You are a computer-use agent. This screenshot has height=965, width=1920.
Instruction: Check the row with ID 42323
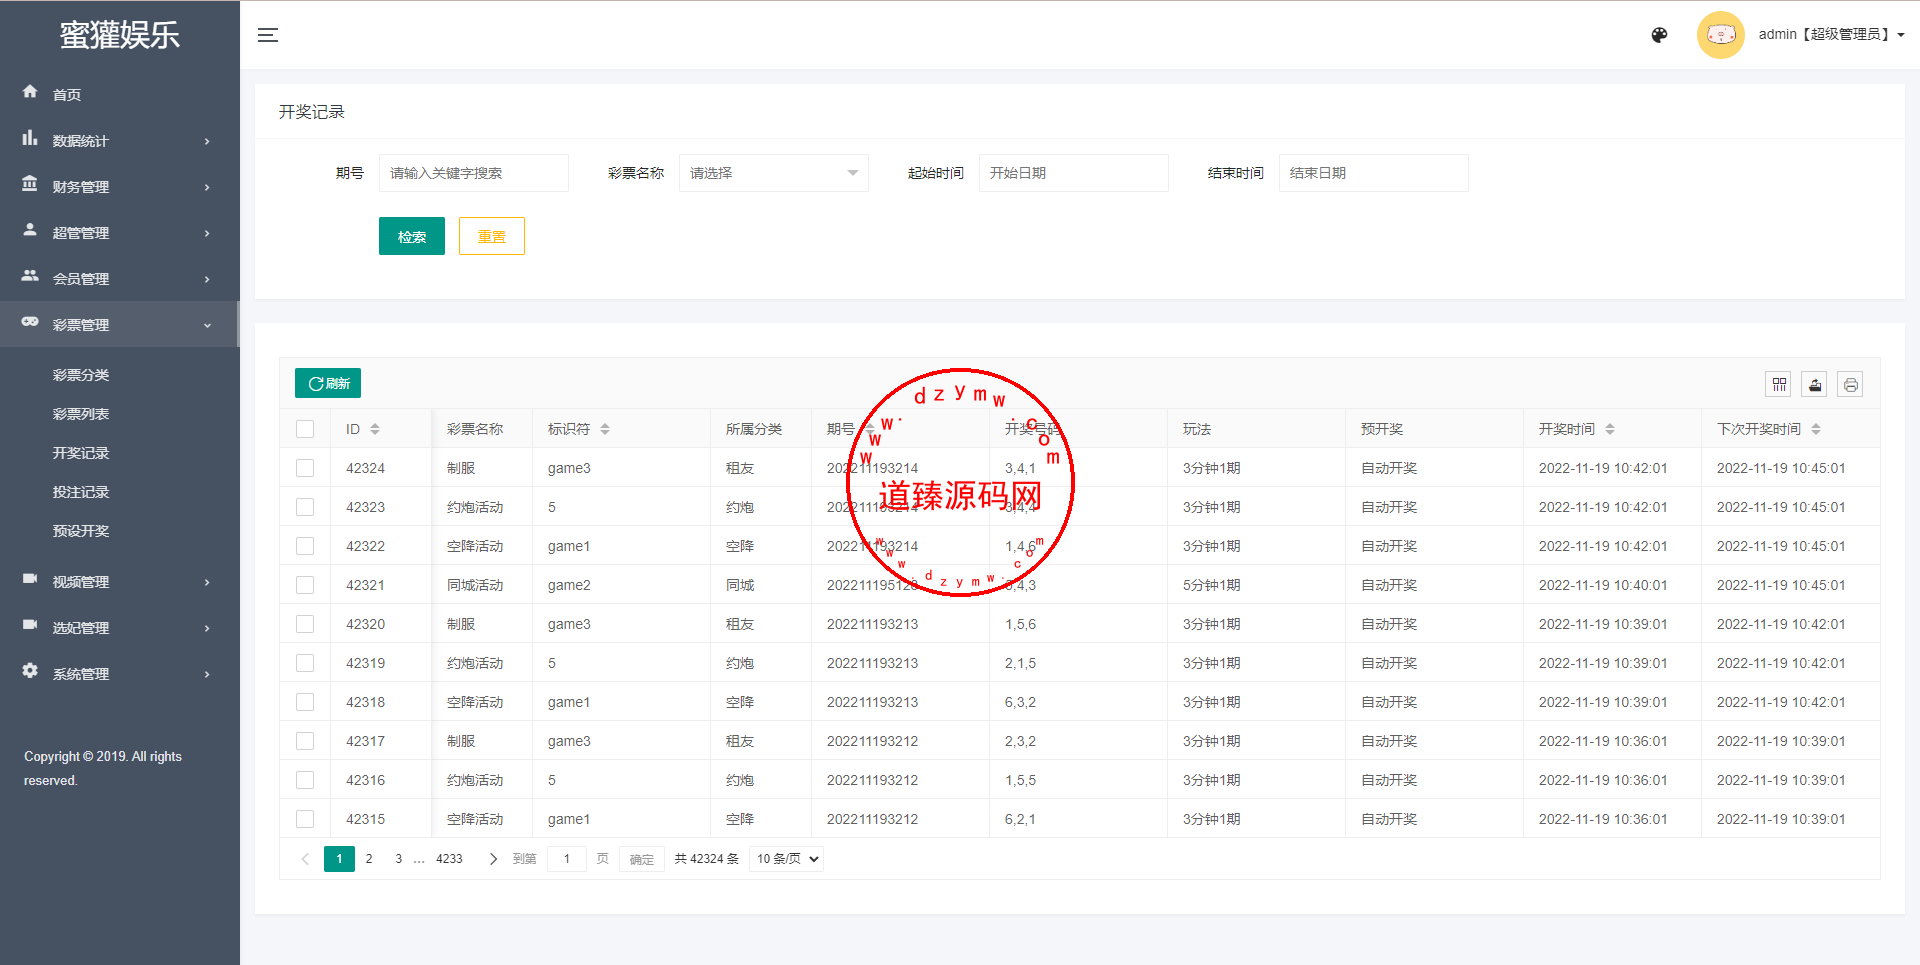[x=305, y=507]
